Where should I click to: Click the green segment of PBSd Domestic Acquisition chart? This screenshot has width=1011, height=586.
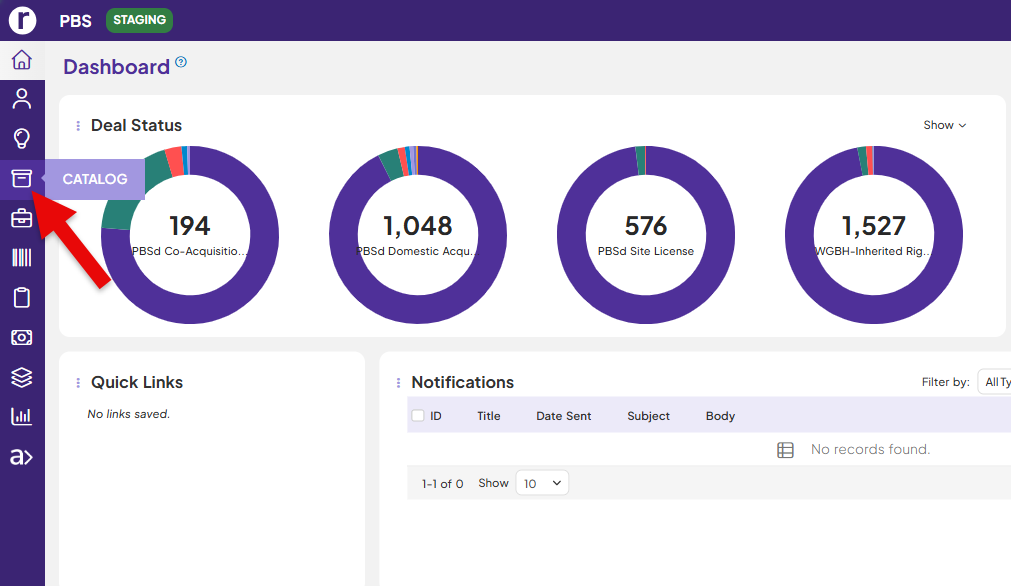(x=391, y=165)
